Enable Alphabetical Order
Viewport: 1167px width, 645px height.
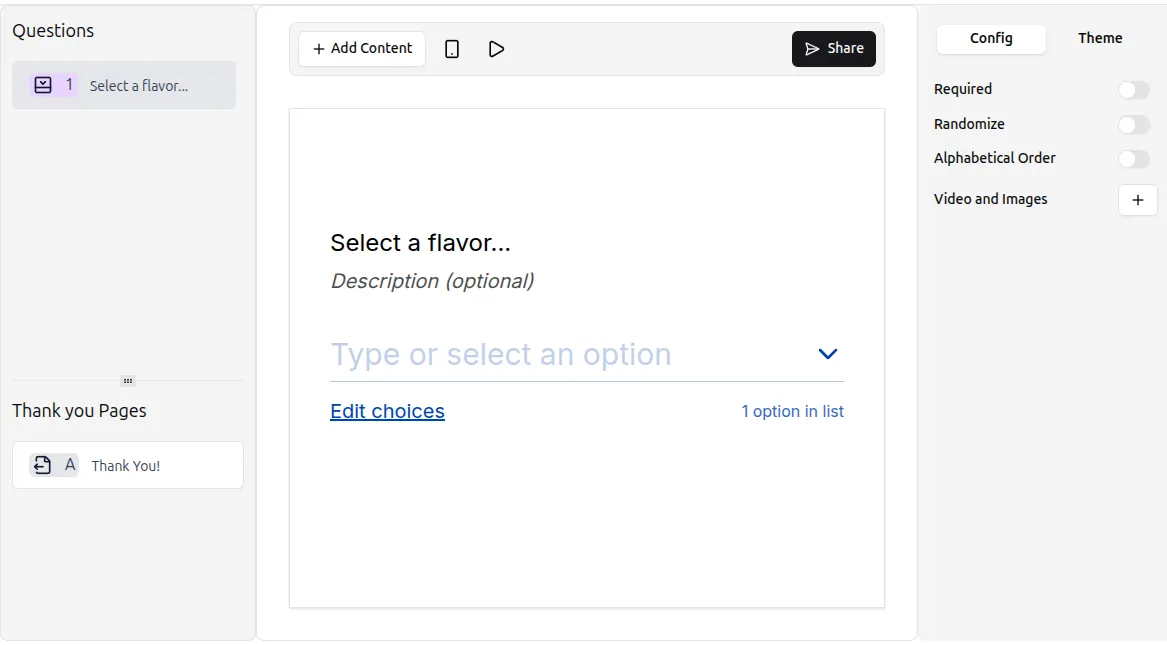[x=1134, y=158]
